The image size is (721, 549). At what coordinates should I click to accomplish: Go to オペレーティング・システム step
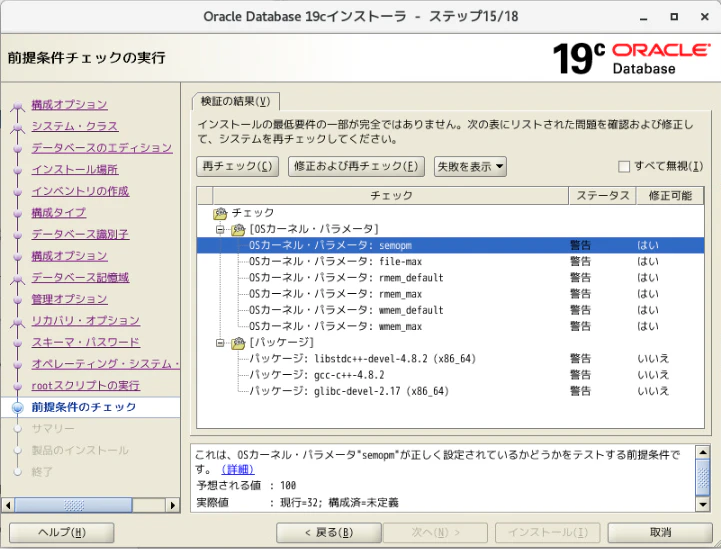(105, 364)
